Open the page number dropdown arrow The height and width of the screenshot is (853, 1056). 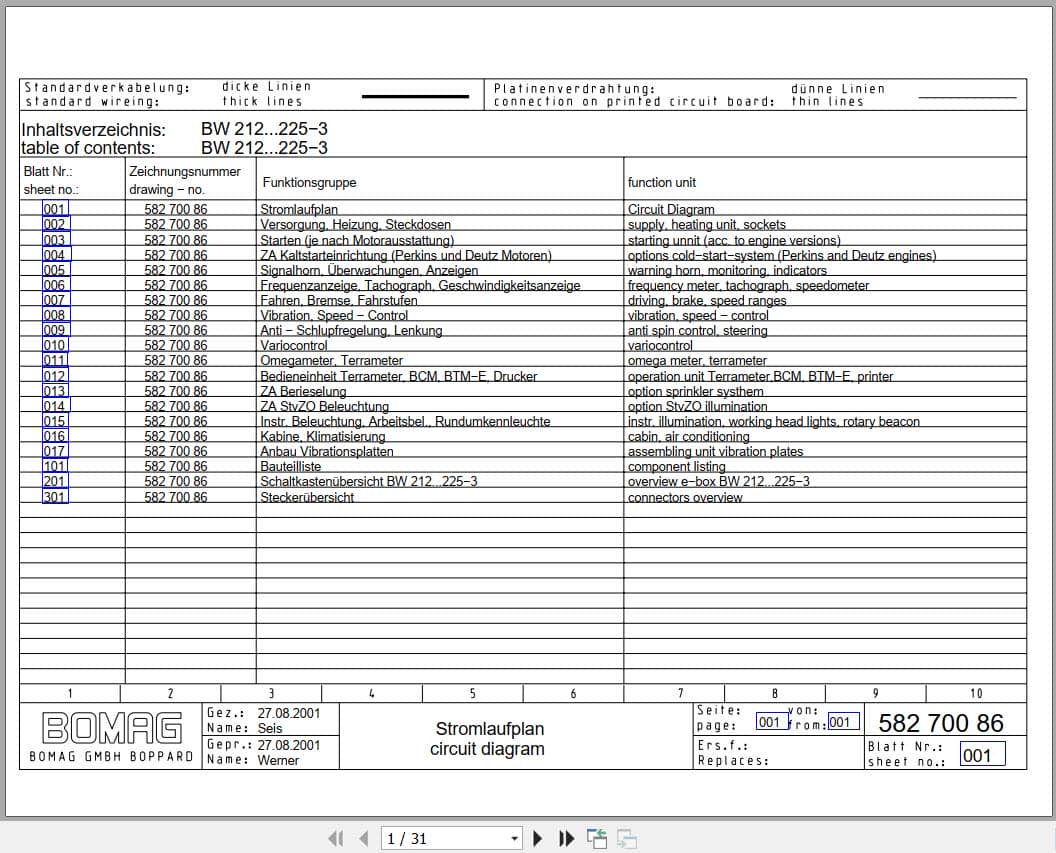point(515,839)
